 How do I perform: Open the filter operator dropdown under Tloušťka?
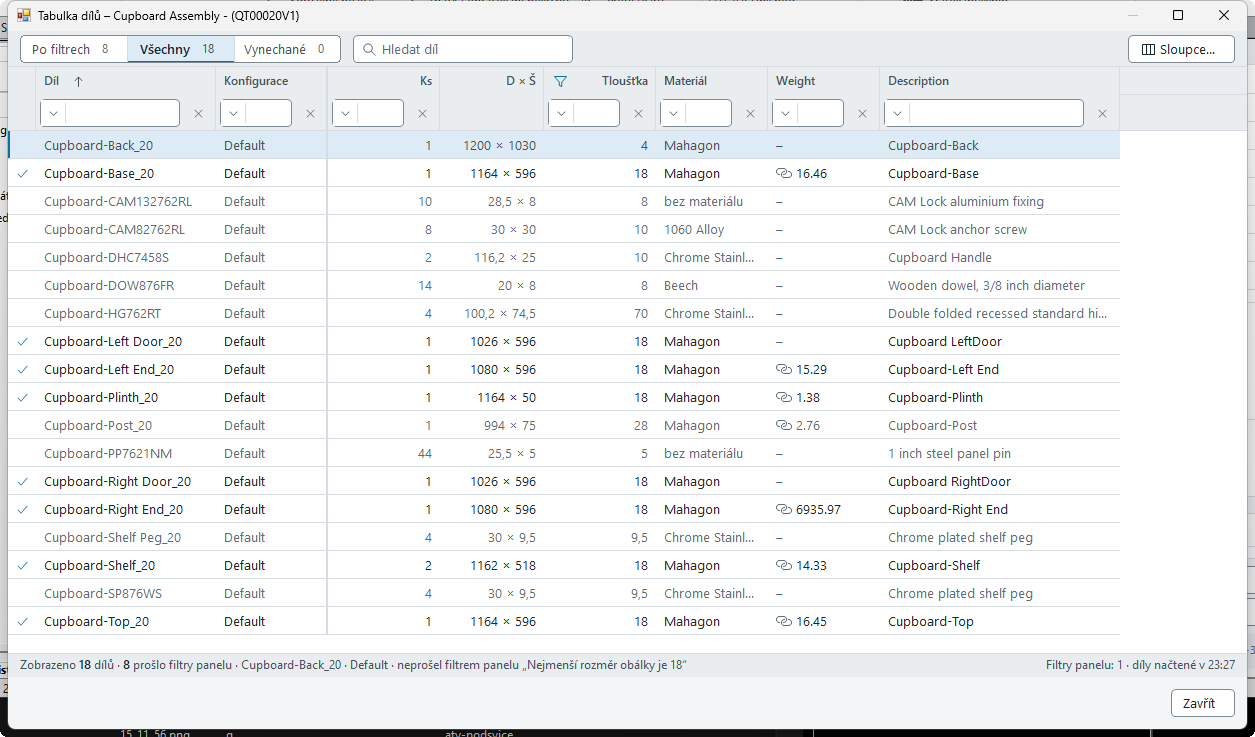tap(561, 113)
